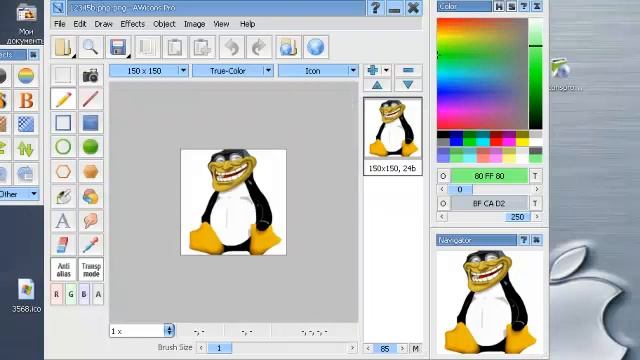Select the empty Hexagon polygon tool
The image size is (640, 360).
(63, 171)
